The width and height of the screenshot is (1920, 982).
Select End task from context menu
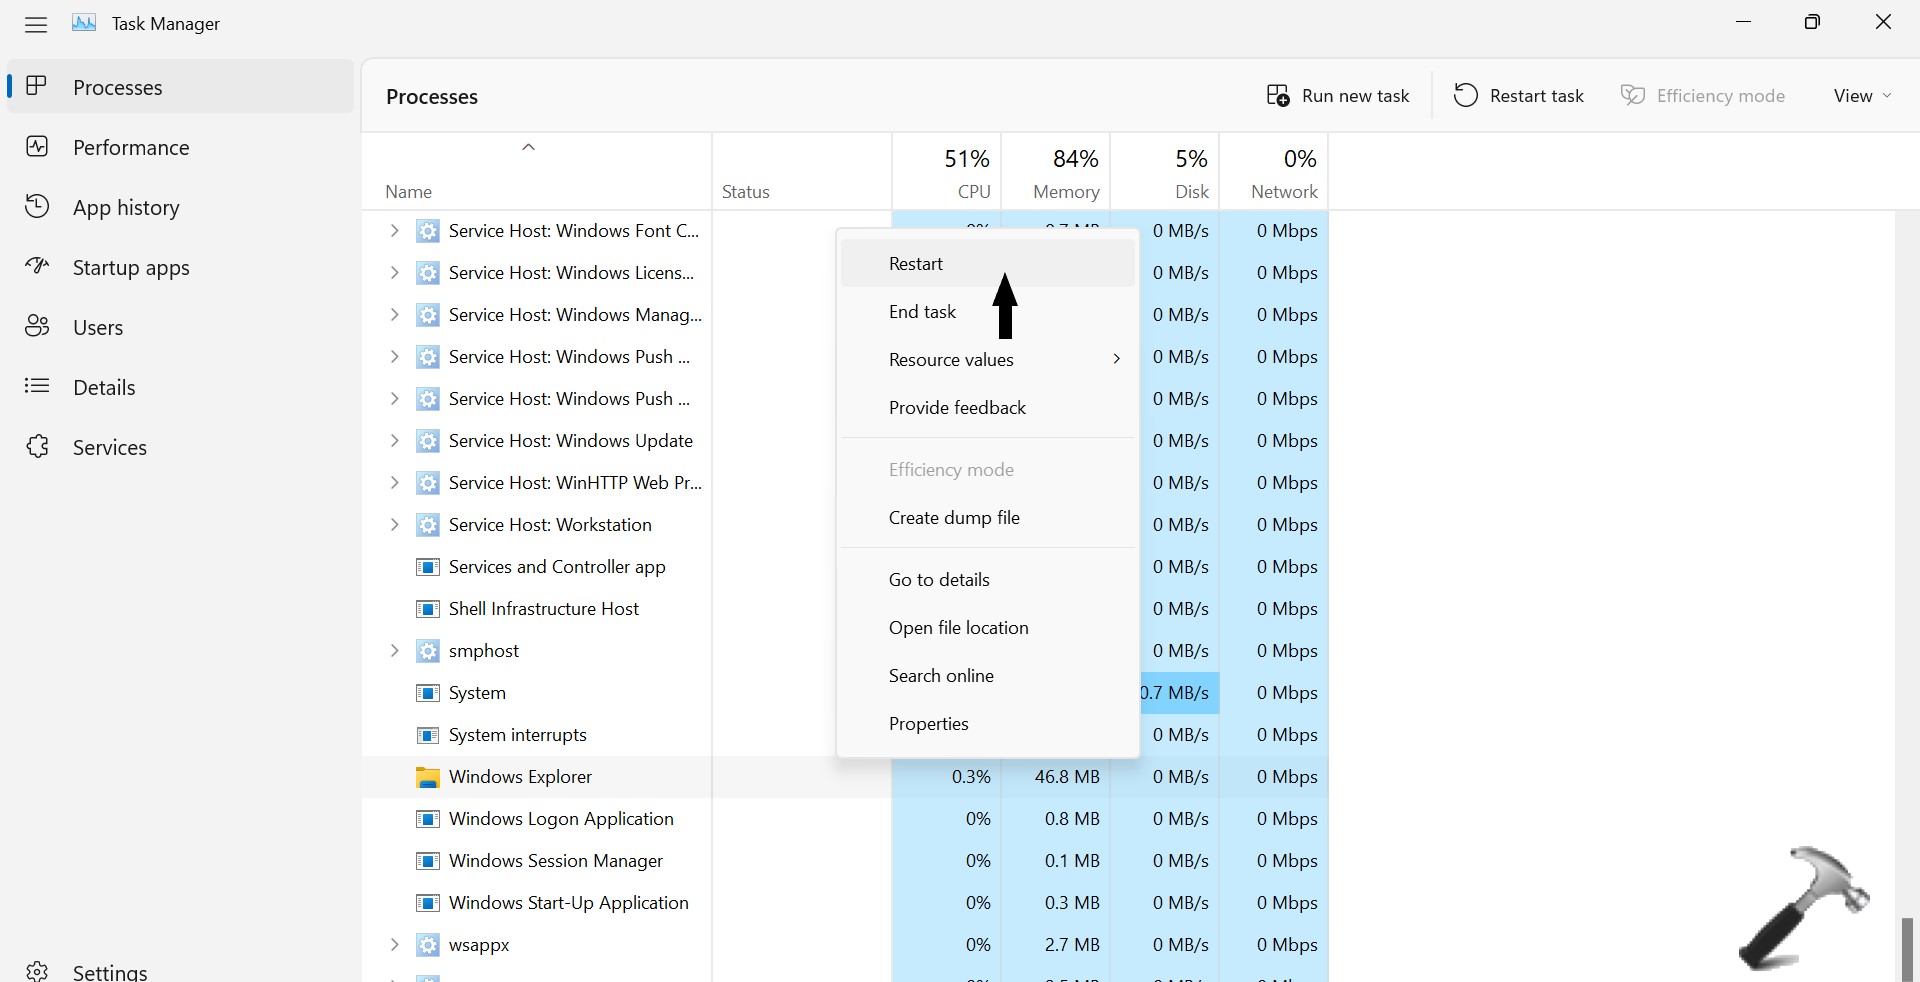[x=922, y=312]
